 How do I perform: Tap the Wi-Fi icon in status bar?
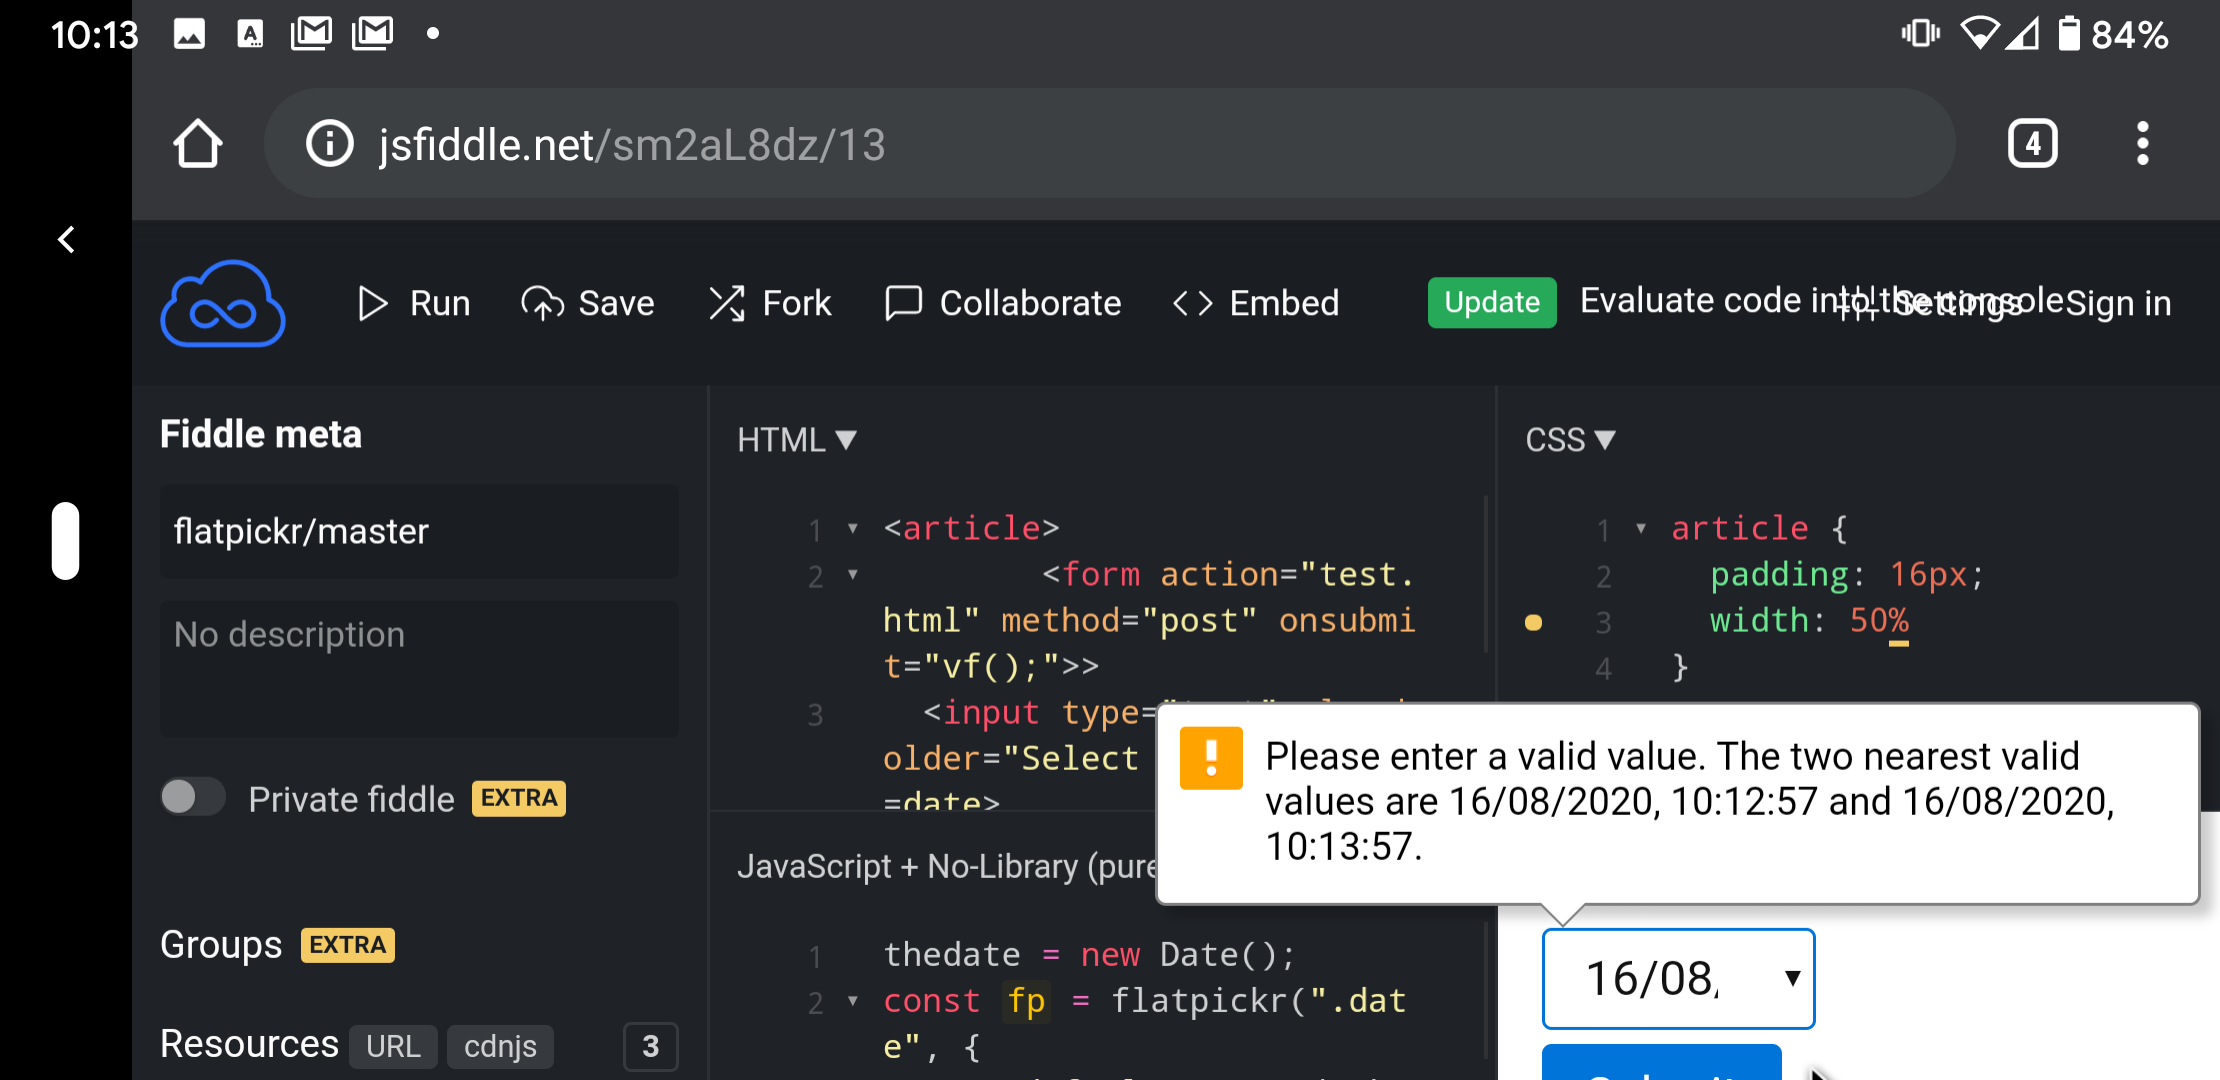tap(1979, 34)
